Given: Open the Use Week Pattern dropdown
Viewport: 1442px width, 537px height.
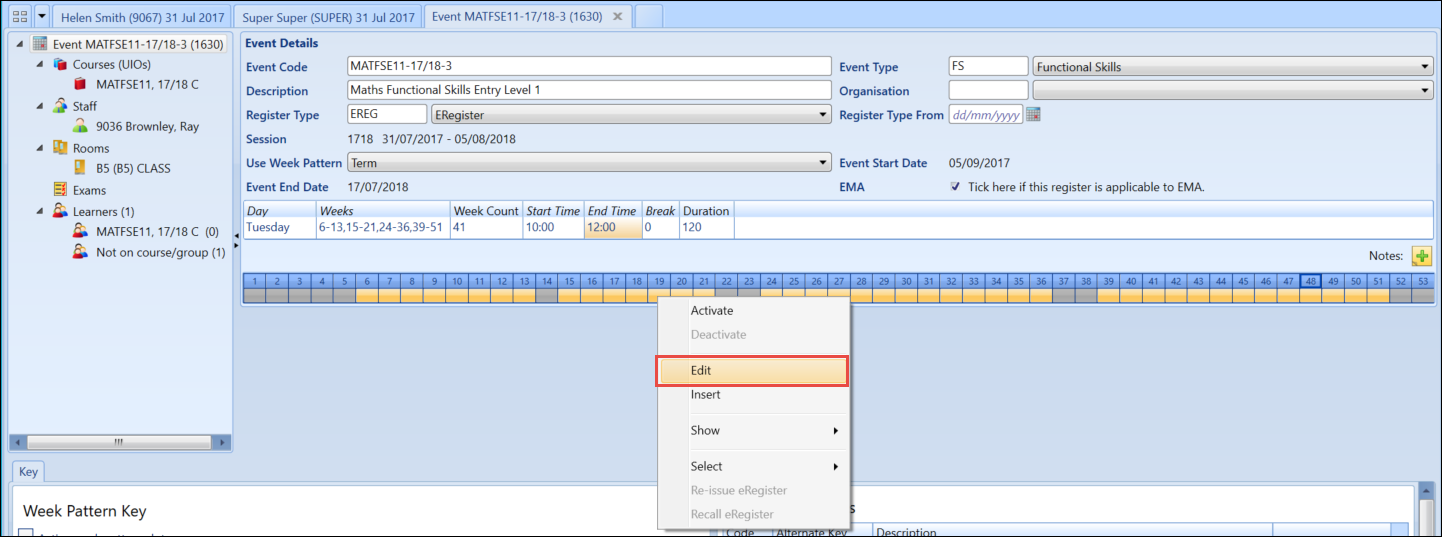Looking at the screenshot, I should 823,163.
